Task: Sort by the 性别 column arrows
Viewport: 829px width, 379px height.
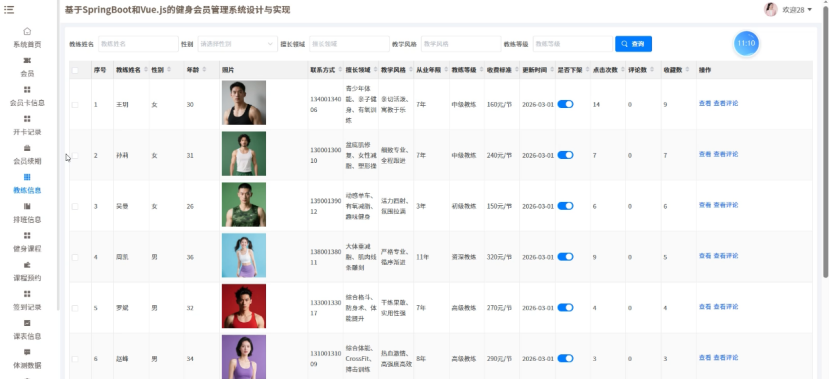Action: click(x=169, y=70)
